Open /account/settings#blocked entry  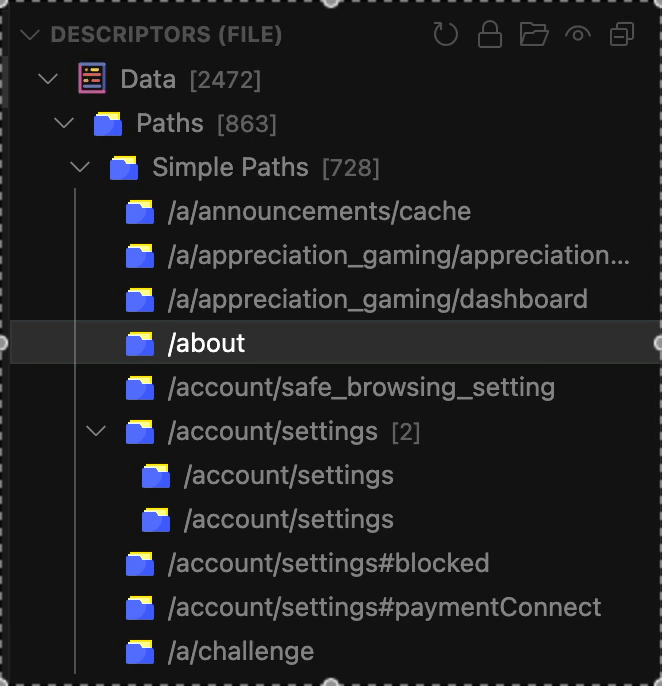(328, 564)
